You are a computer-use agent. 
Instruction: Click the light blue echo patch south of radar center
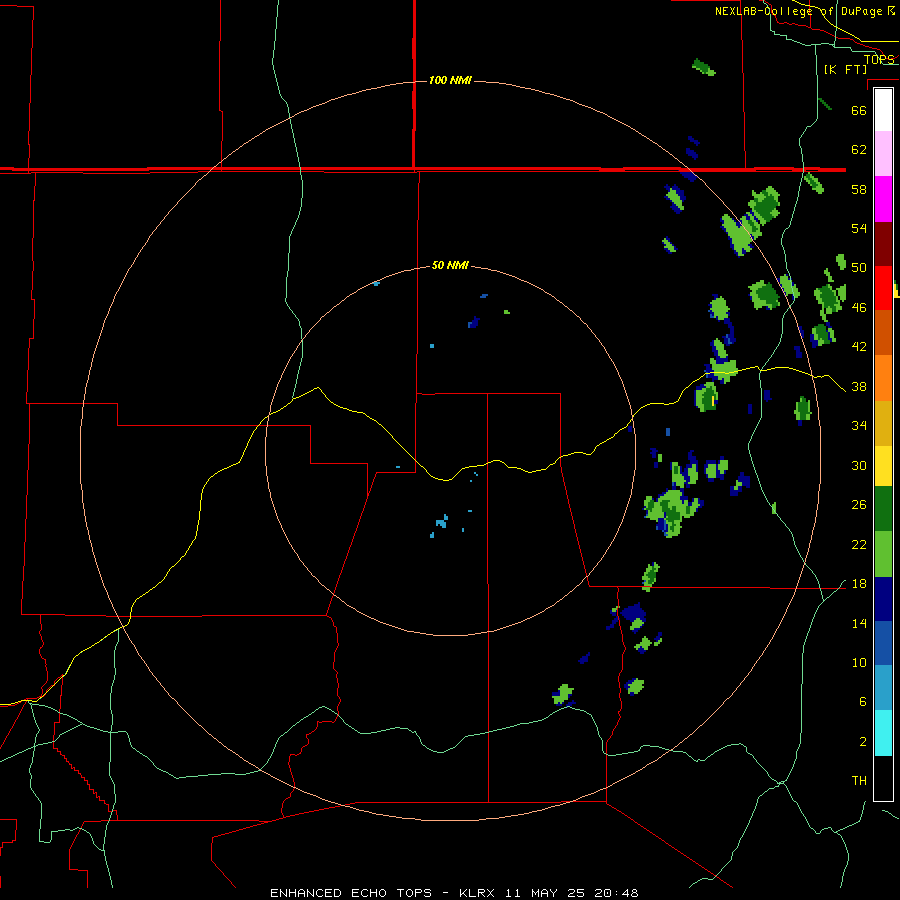pos(441,522)
